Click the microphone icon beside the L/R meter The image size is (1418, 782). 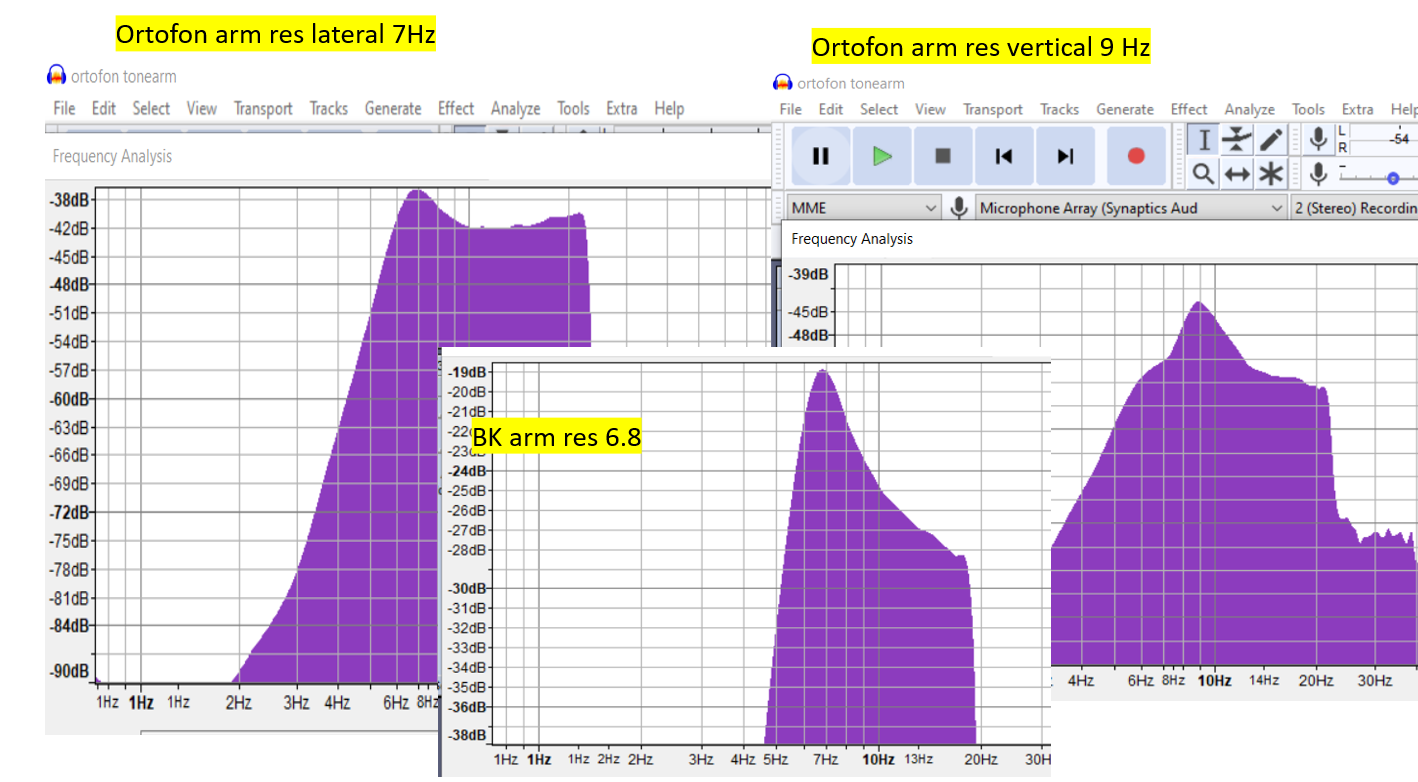(1319, 139)
